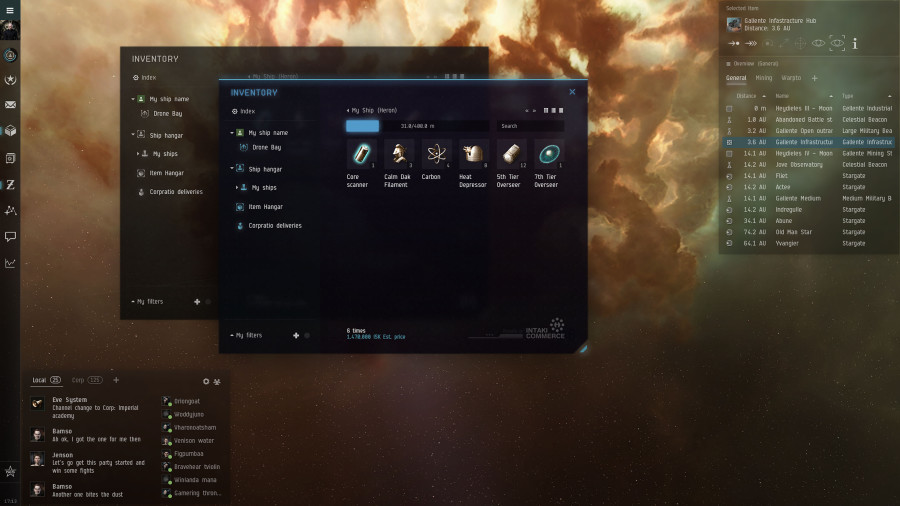Click the info icon for selected item
900x506 pixels.
(x=855, y=43)
